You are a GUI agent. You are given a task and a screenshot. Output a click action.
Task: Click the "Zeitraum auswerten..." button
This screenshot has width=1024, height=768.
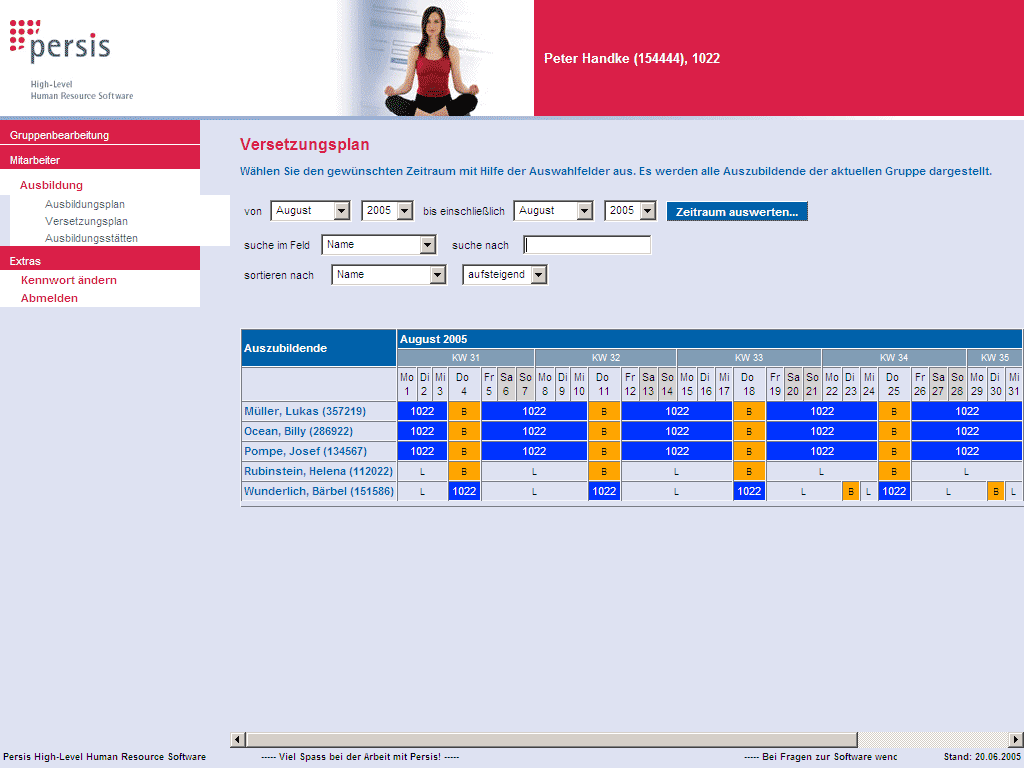(737, 211)
